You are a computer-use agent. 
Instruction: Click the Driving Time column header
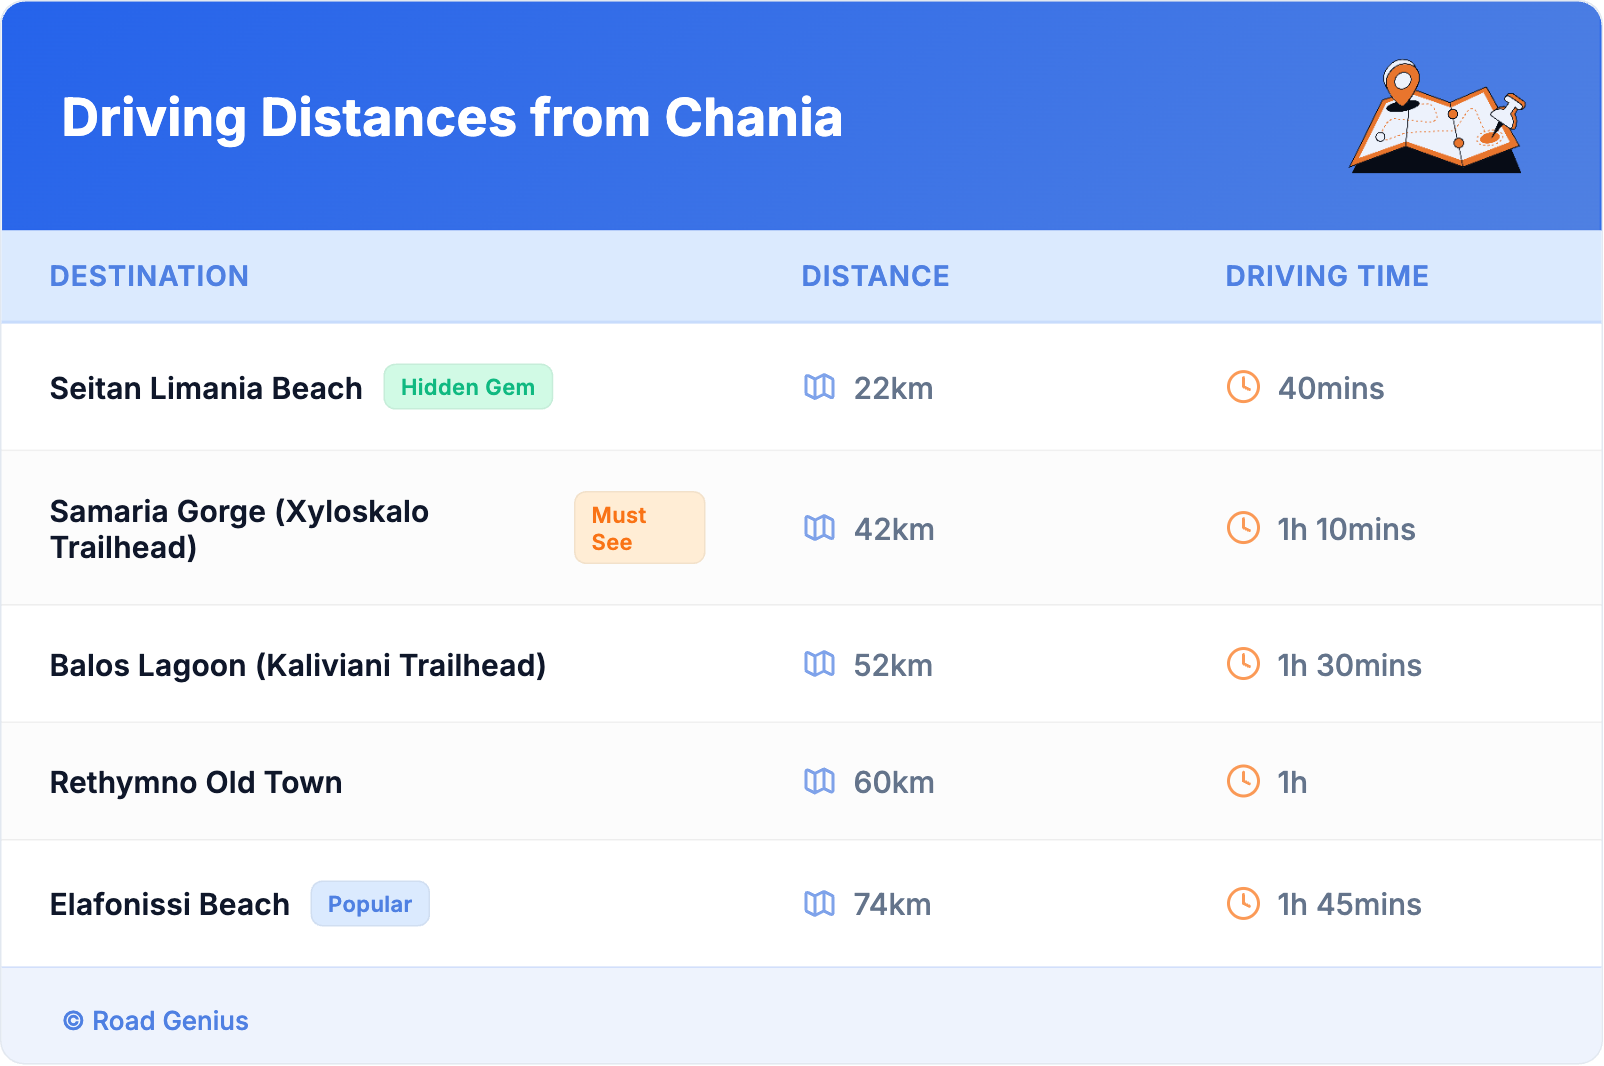click(x=1327, y=276)
